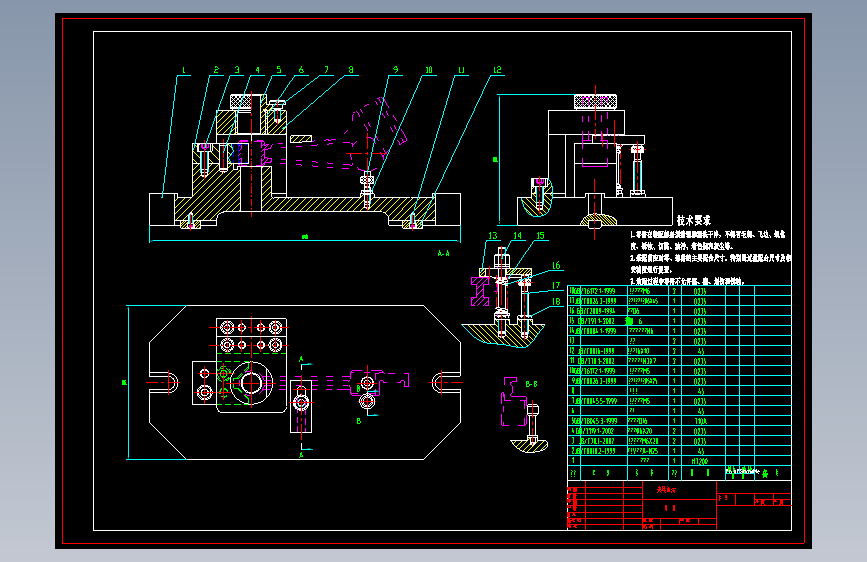Pick part callout number 15

click(540, 236)
